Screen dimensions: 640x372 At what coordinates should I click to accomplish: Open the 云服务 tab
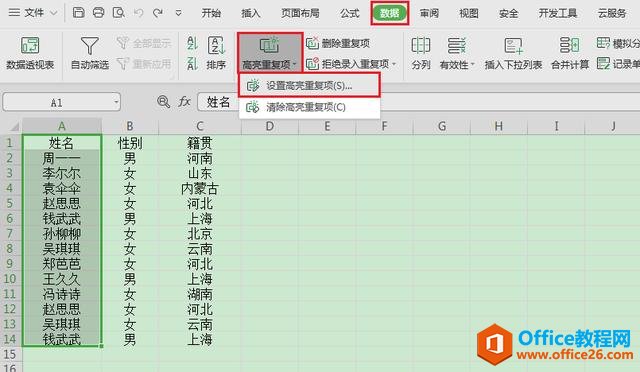(612, 13)
